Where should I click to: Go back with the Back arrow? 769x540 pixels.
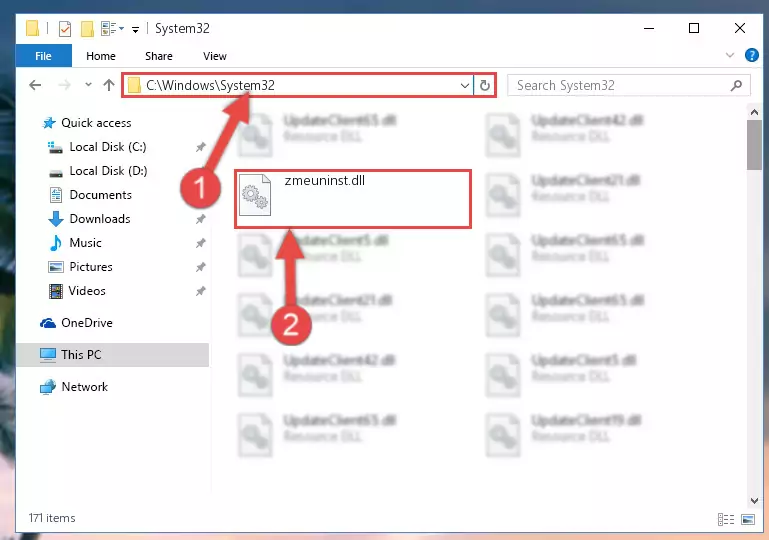[x=35, y=85]
